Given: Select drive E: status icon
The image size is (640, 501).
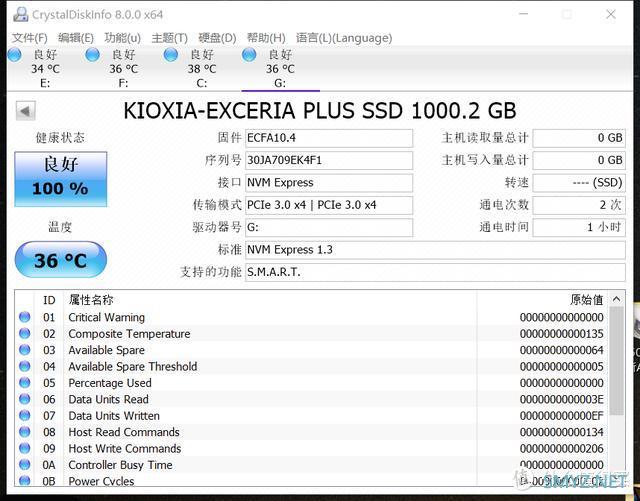Looking at the screenshot, I should 15,55.
